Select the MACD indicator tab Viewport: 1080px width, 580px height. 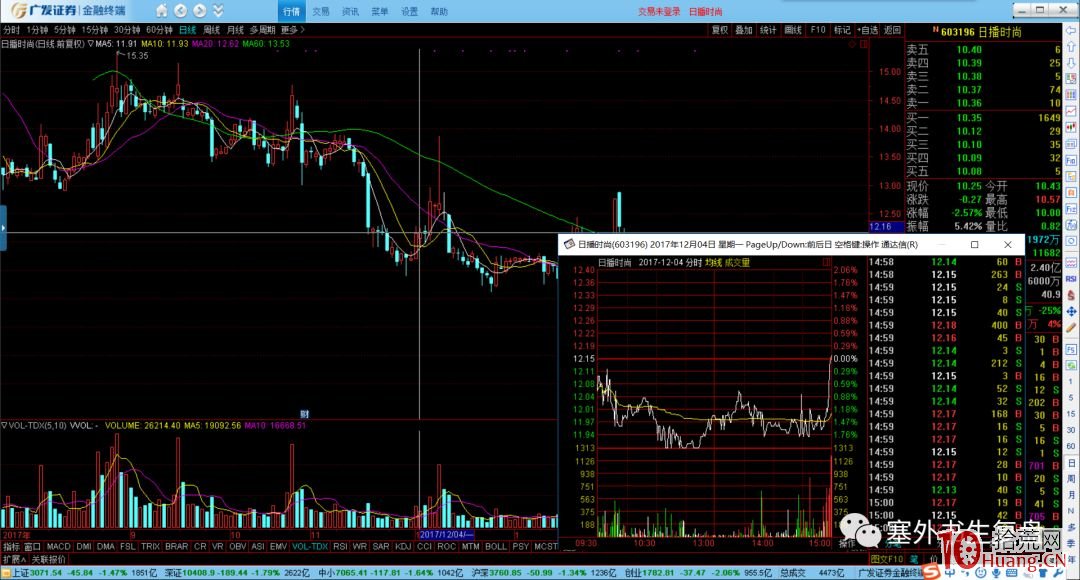pos(59,546)
